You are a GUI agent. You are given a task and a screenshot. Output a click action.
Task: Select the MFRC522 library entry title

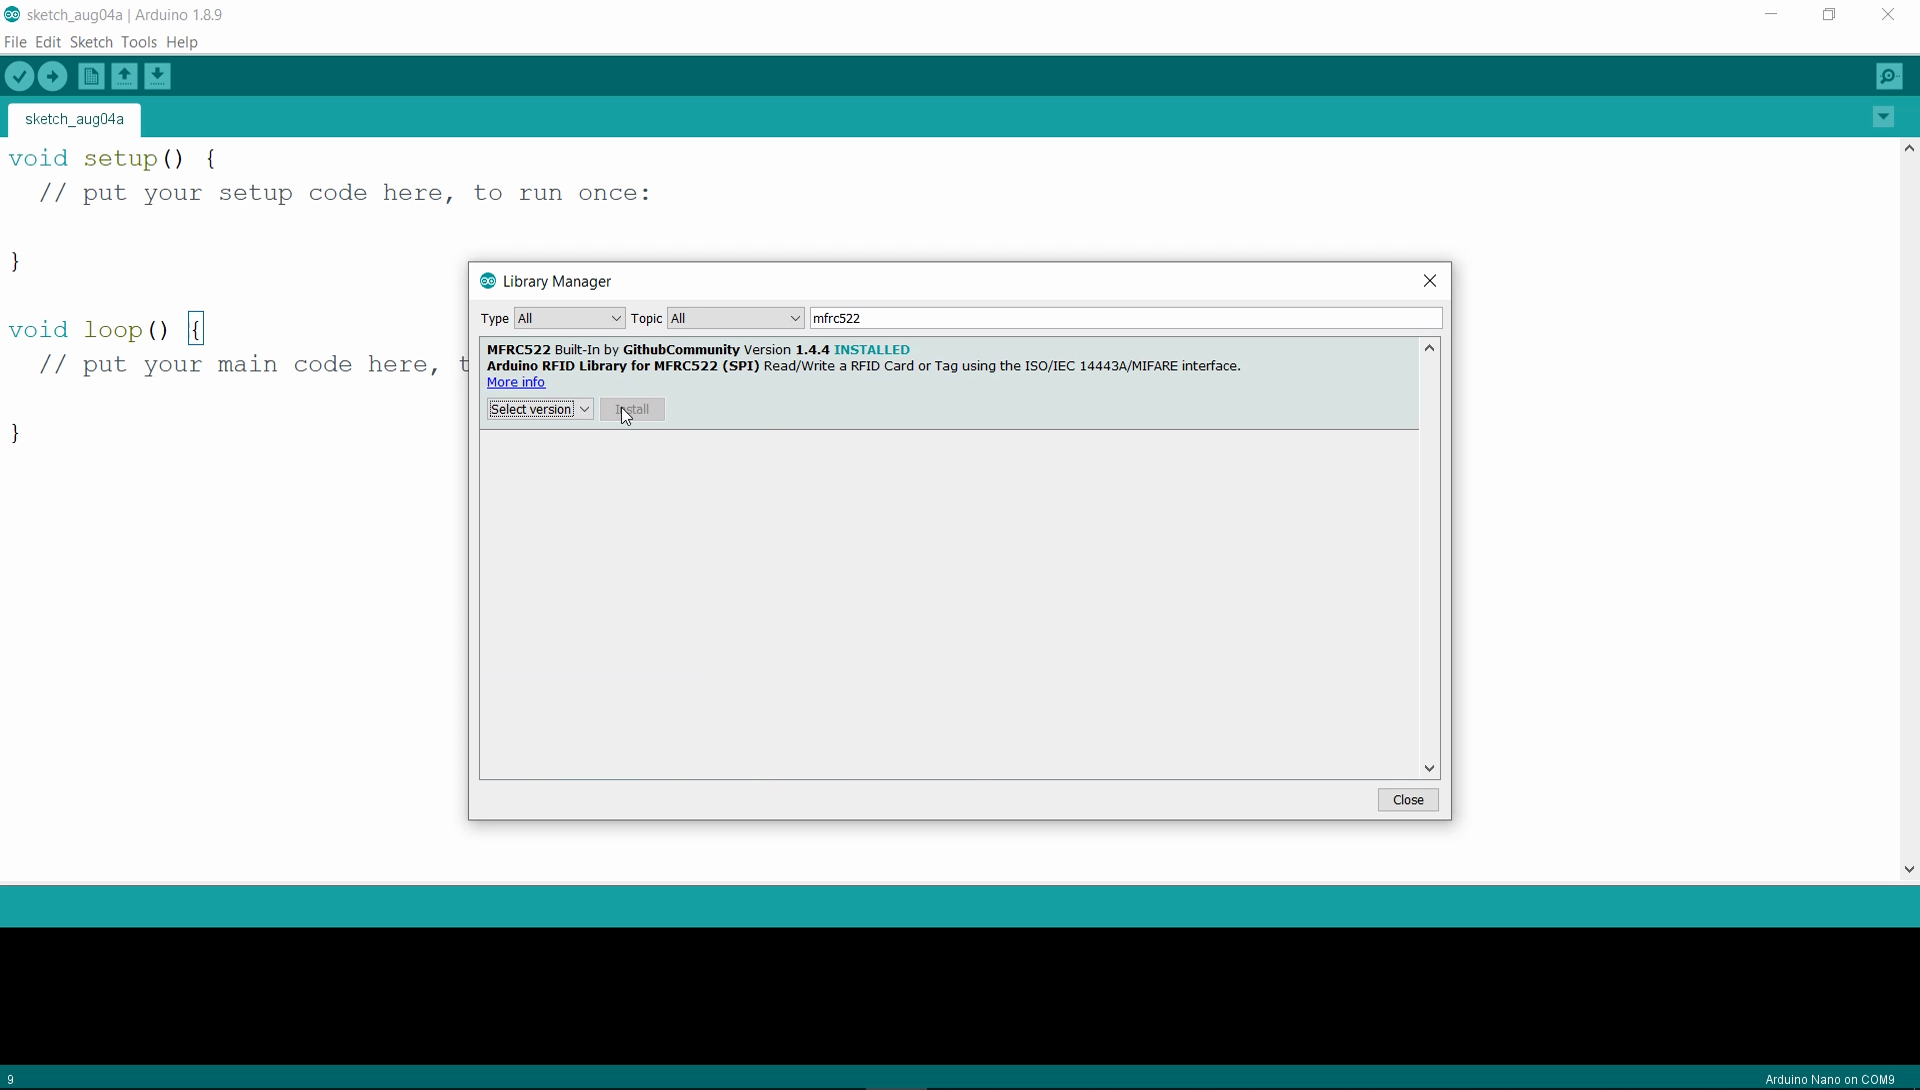519,350
